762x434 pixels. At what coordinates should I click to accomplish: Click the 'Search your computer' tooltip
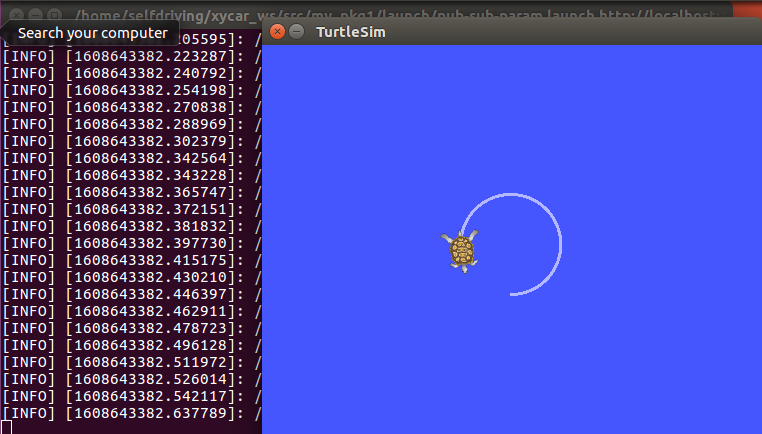92,33
